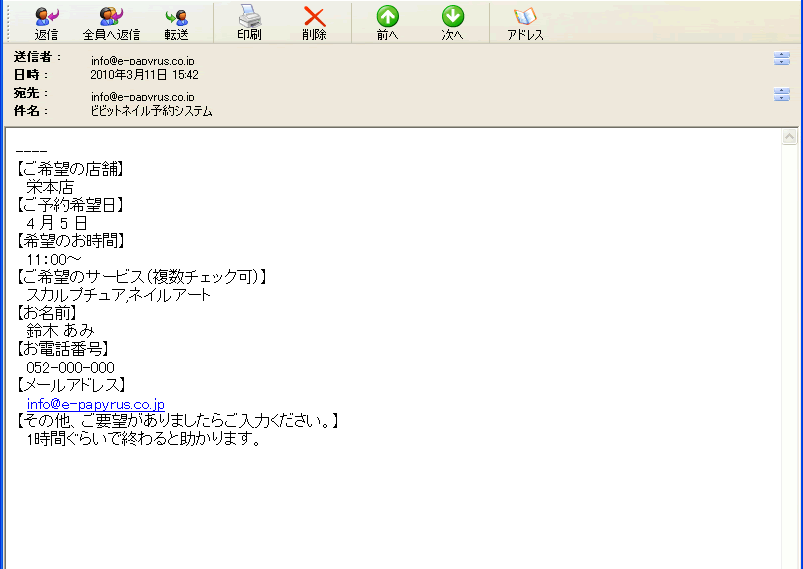The image size is (803, 569).
Task: Click the 返信 (Reply) toolbar icon
Action: pos(47,23)
